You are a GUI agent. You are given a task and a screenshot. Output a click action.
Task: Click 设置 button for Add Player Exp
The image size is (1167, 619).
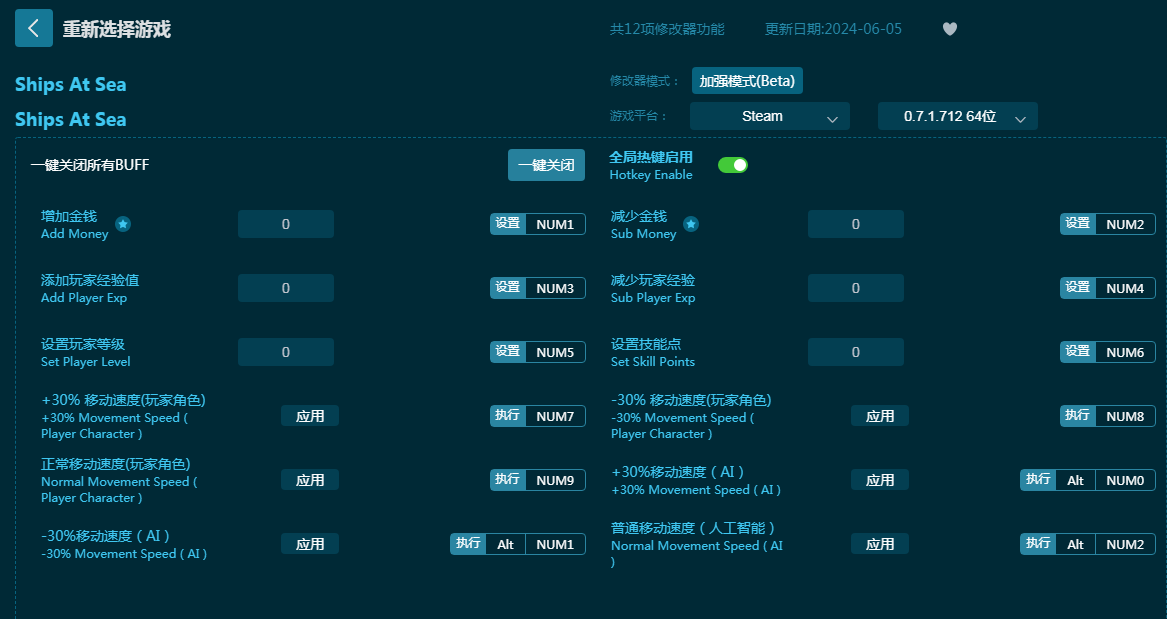[x=508, y=288]
